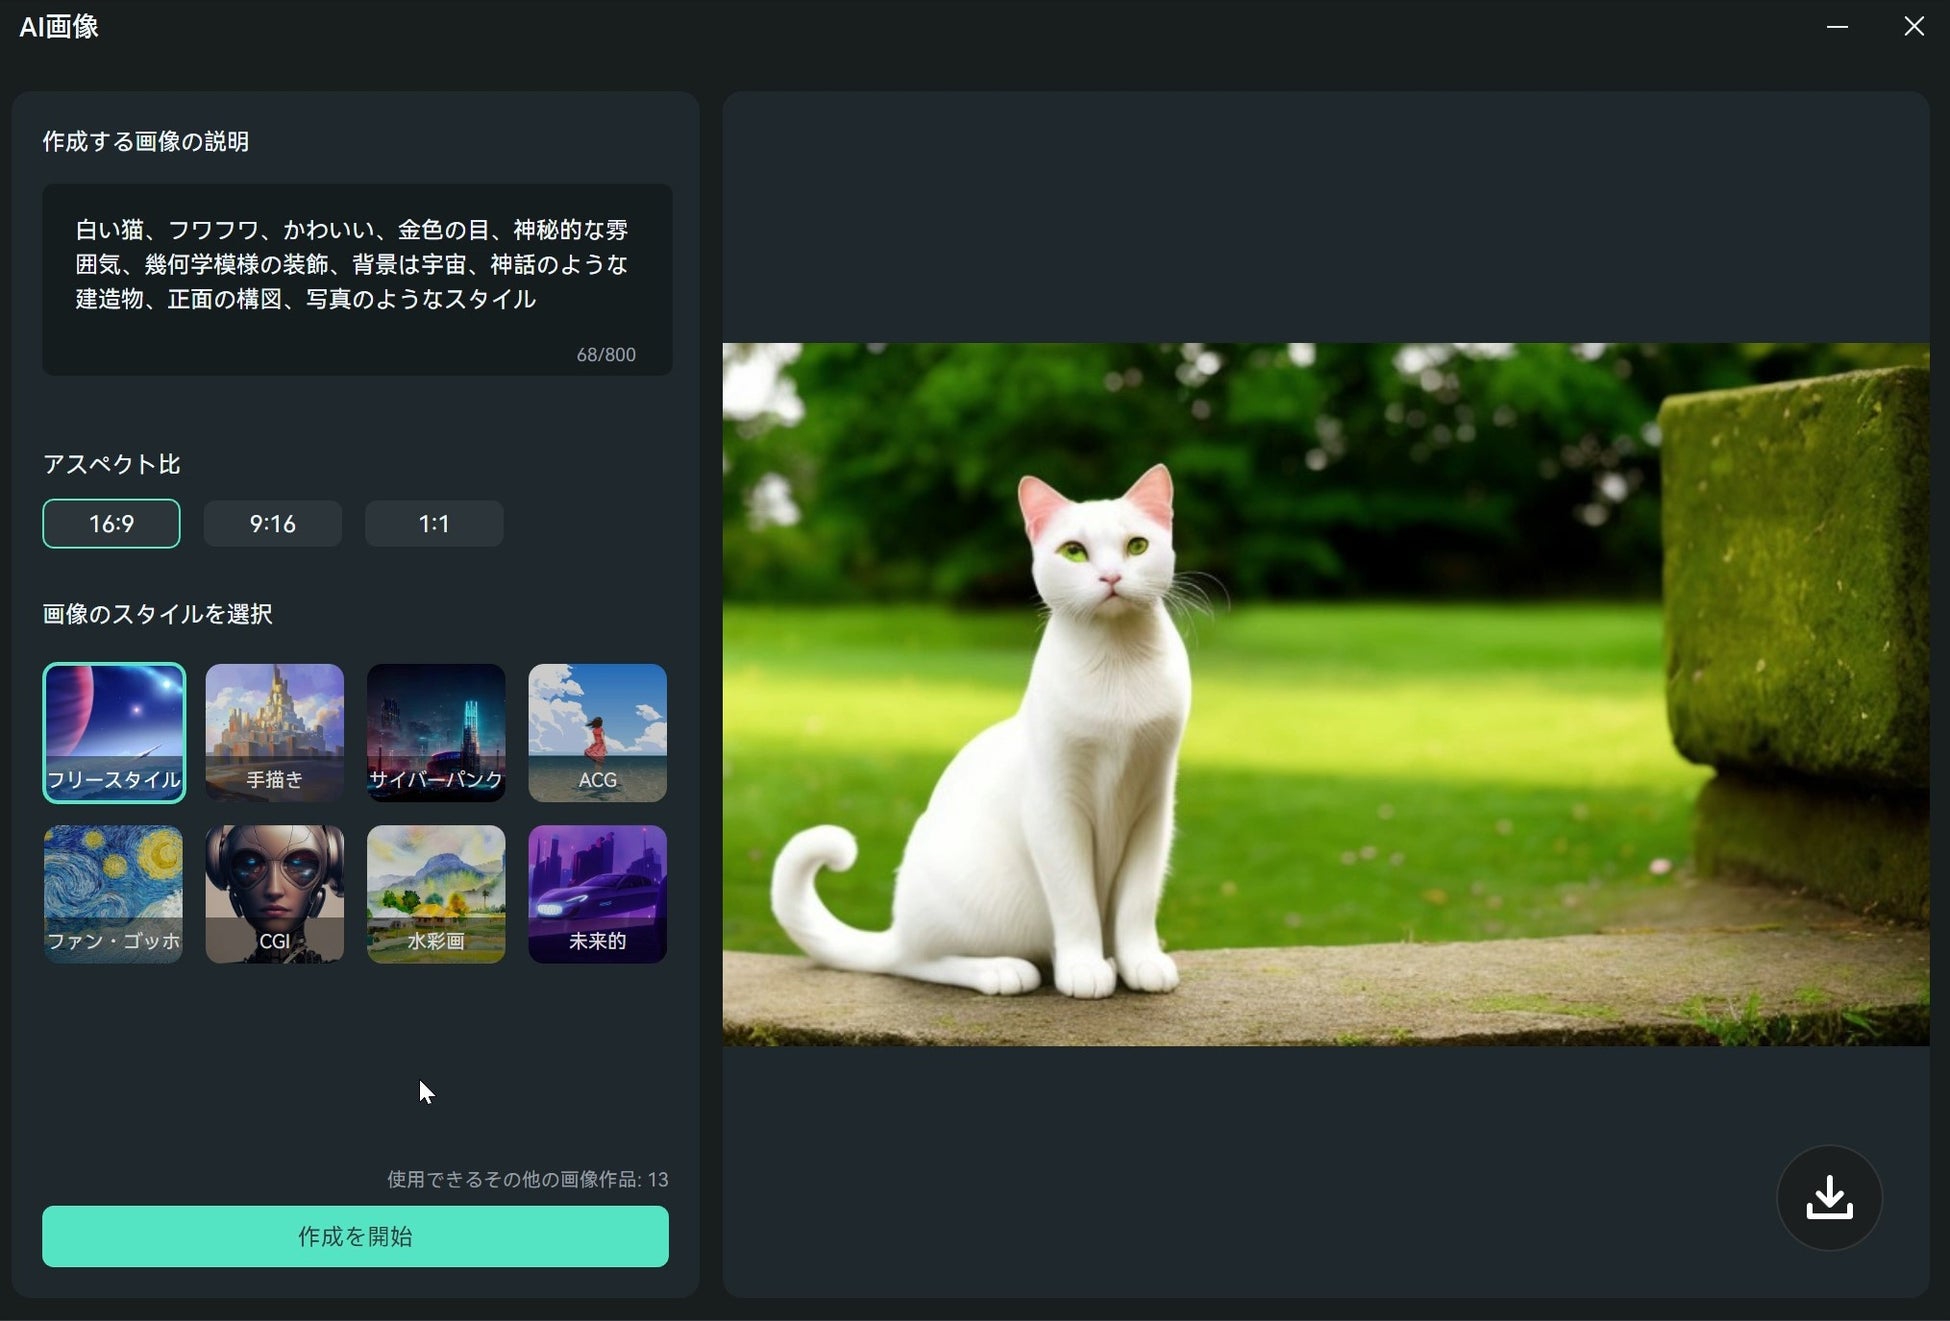Click the 68/800 character counter
Image resolution: width=1950 pixels, height=1321 pixels.
point(605,355)
